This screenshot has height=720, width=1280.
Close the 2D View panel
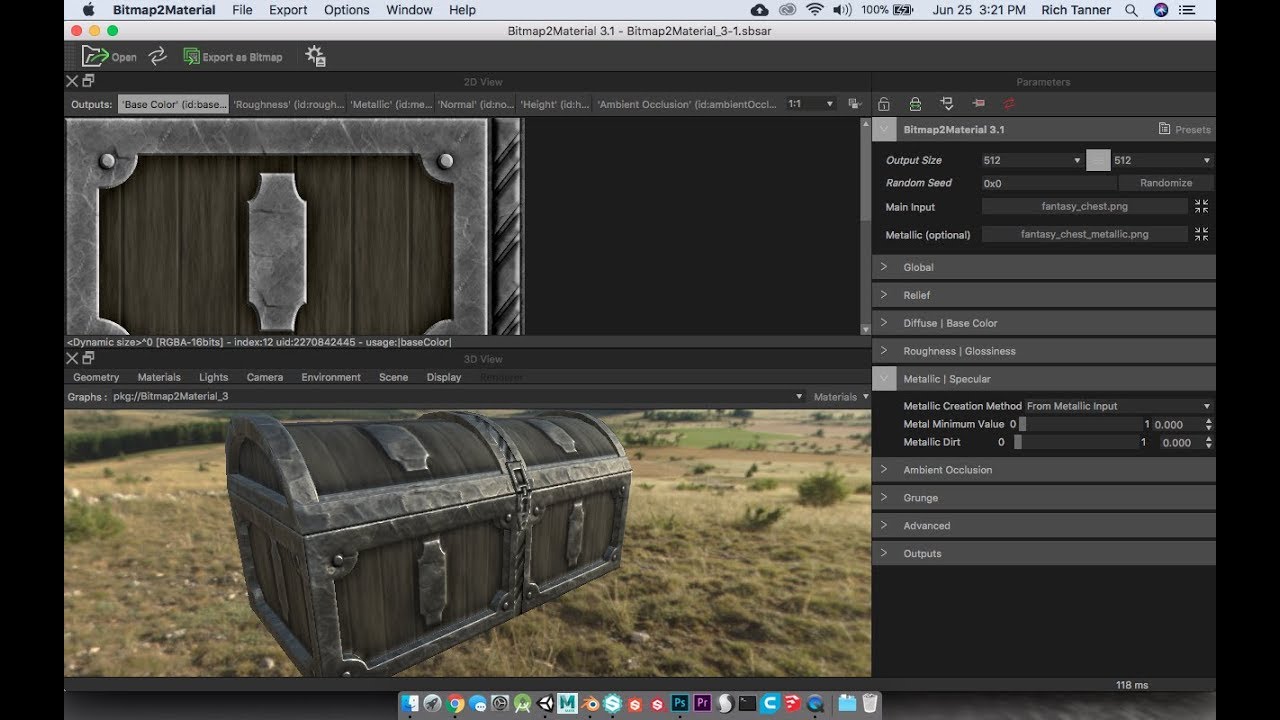click(x=72, y=81)
